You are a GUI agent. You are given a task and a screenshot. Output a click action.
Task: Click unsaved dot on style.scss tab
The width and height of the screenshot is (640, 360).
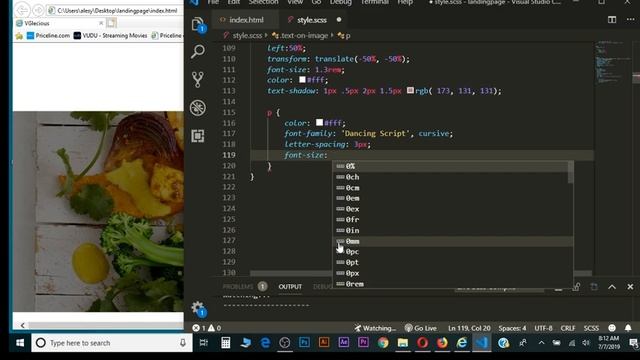click(x=339, y=20)
